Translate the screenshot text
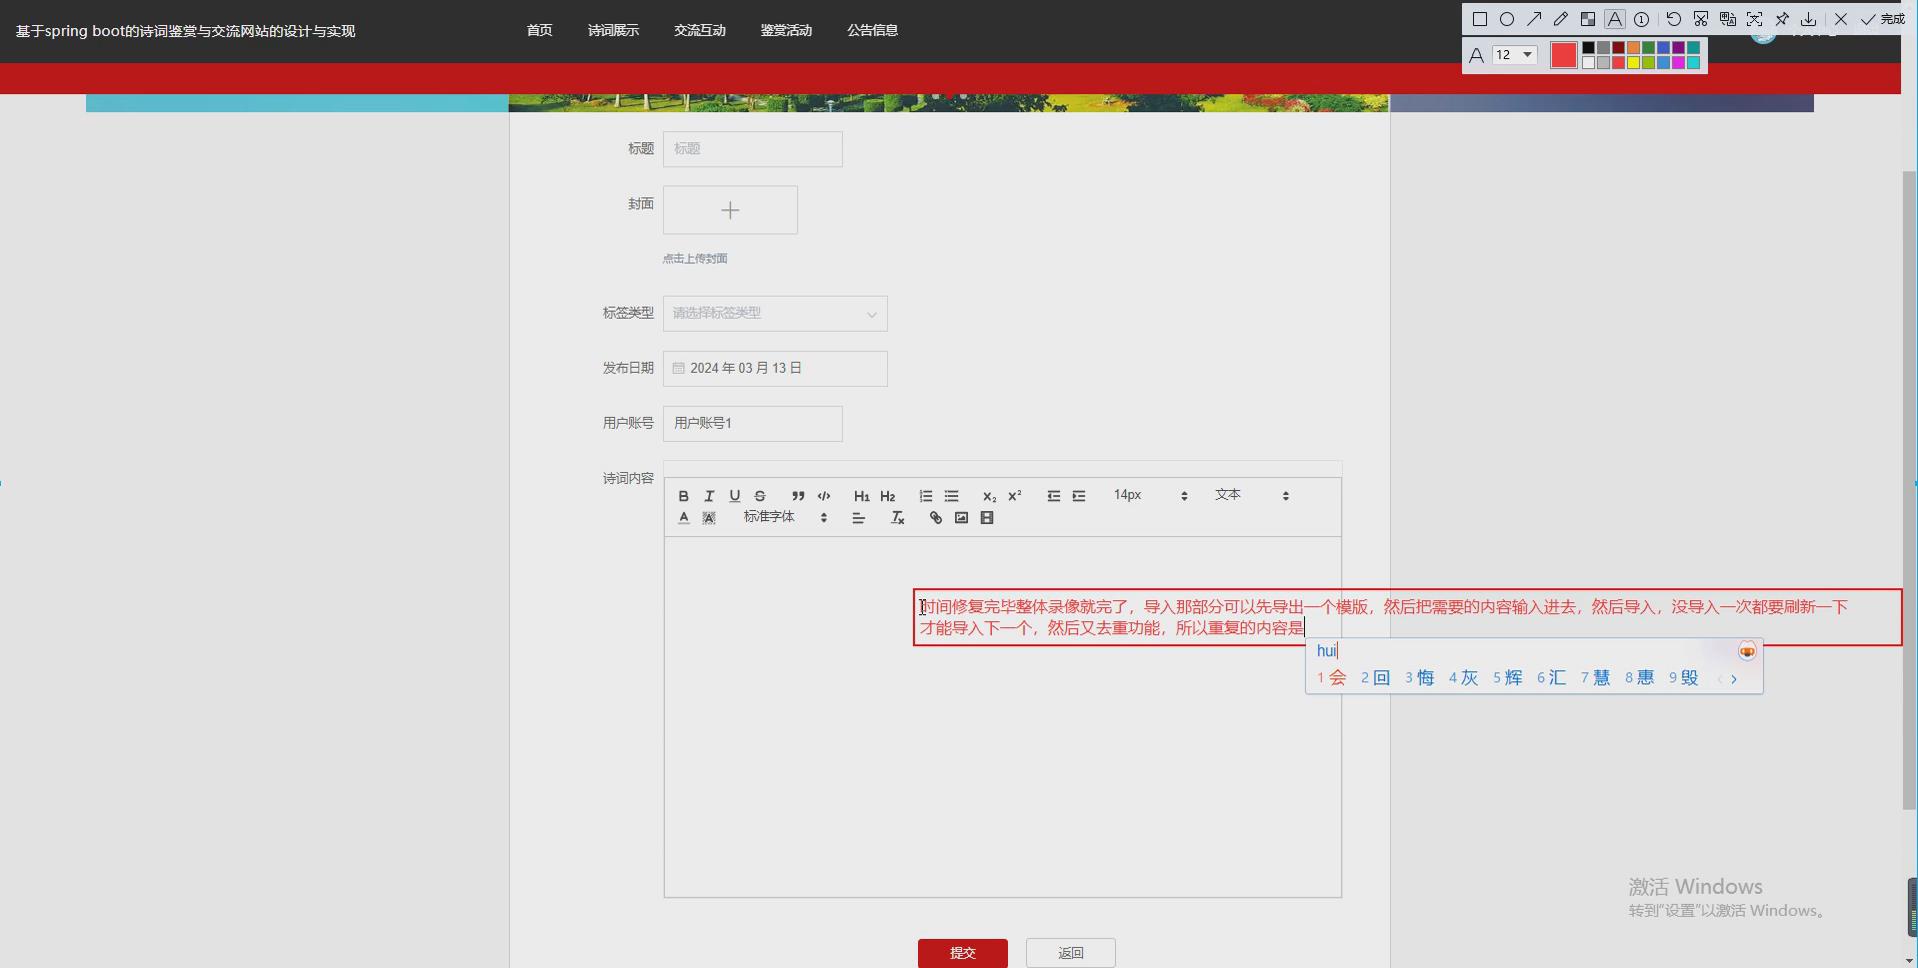The height and width of the screenshot is (968, 1918). pyautogui.click(x=1728, y=19)
